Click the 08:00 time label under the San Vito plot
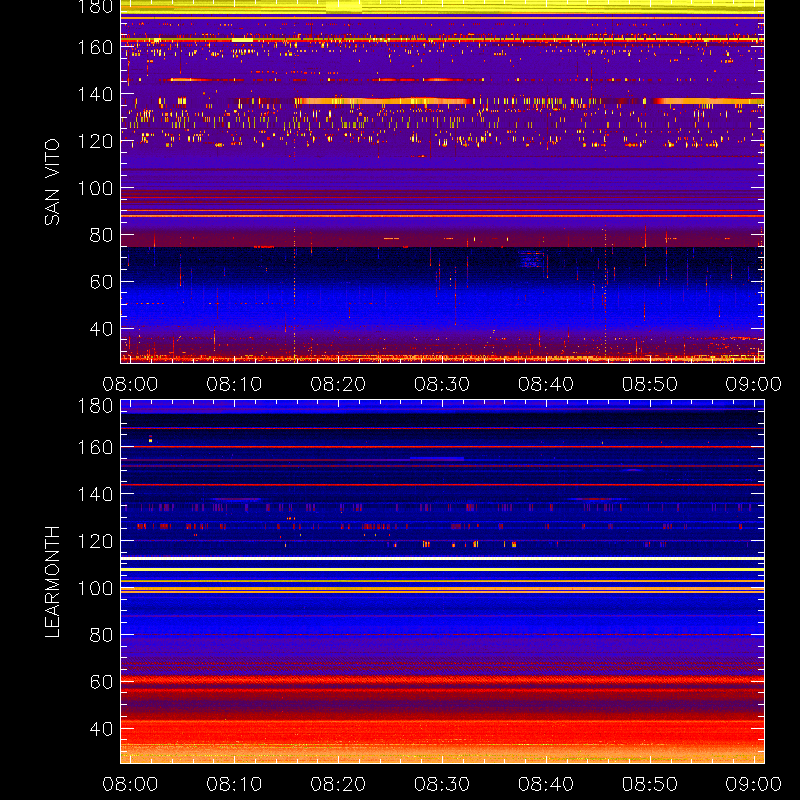800x800 pixels. (x=130, y=384)
